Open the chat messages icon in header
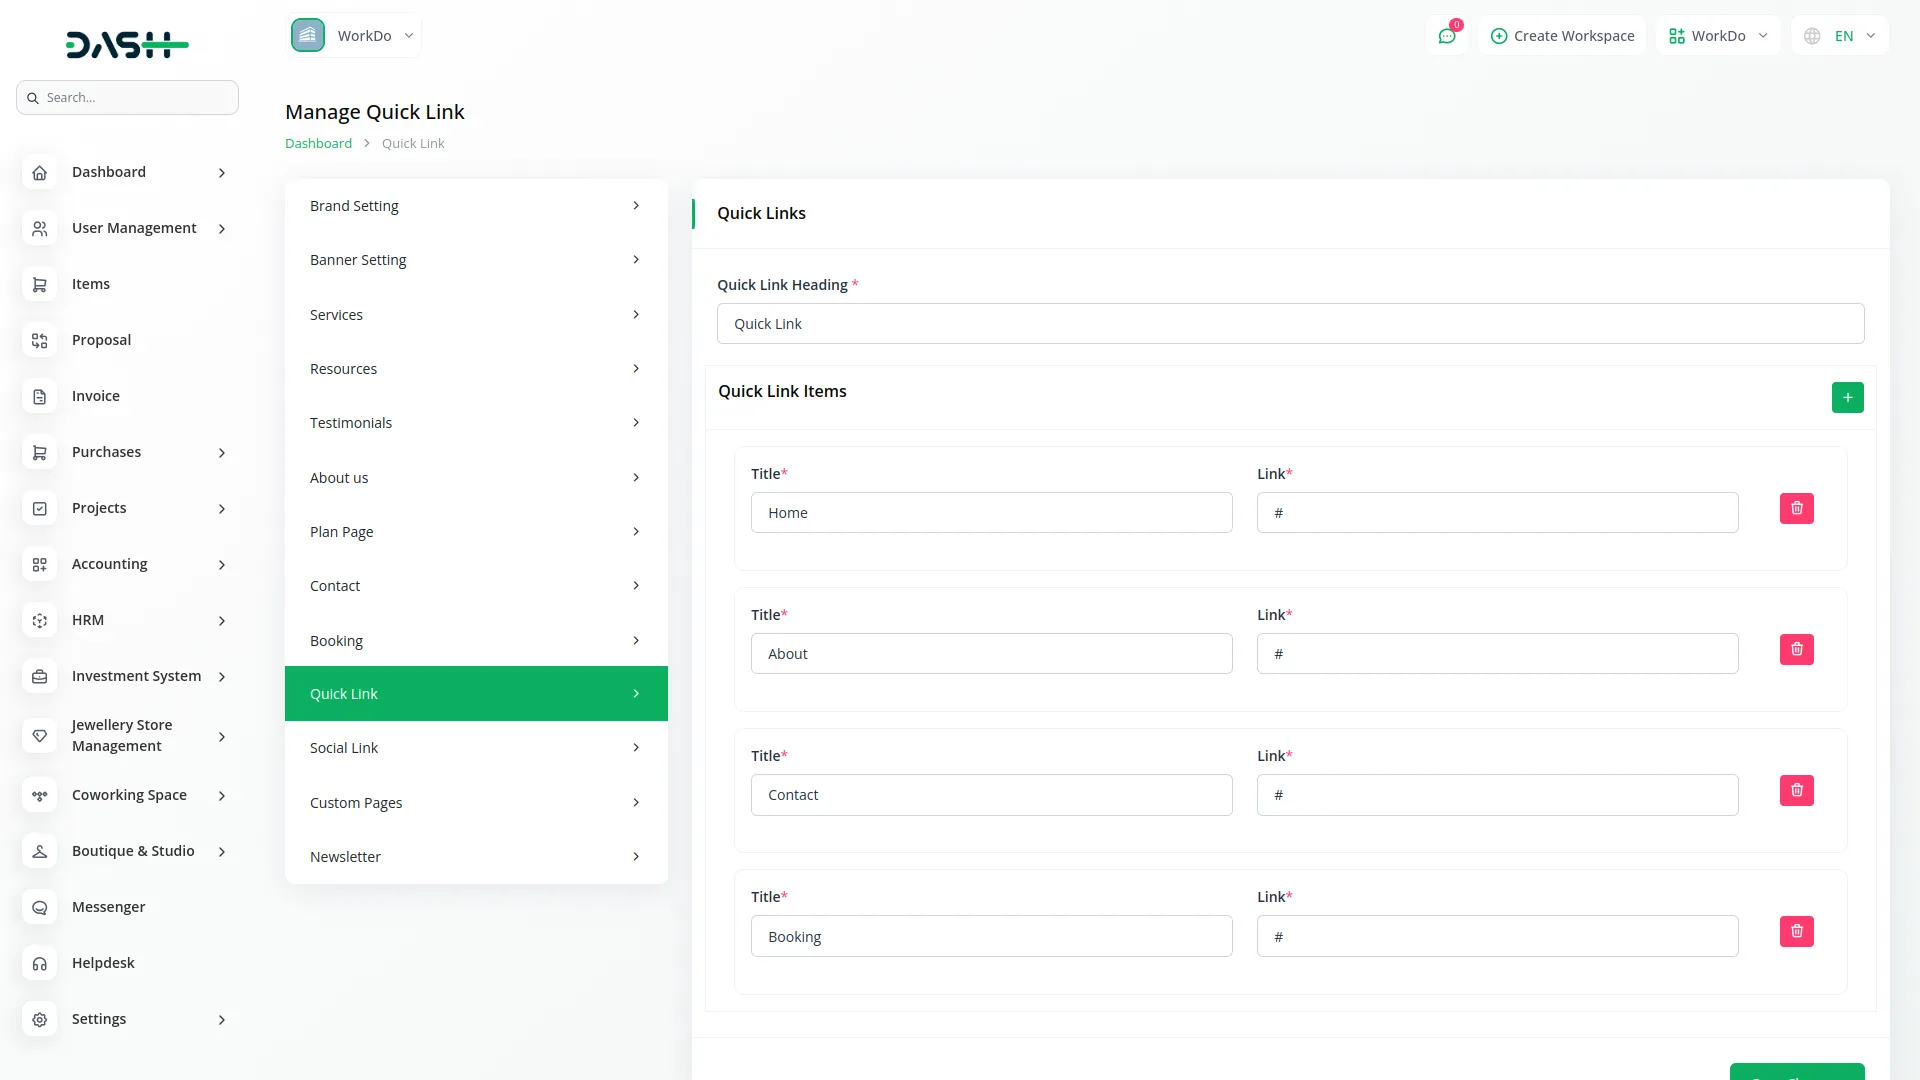The image size is (1920, 1080). (1447, 36)
